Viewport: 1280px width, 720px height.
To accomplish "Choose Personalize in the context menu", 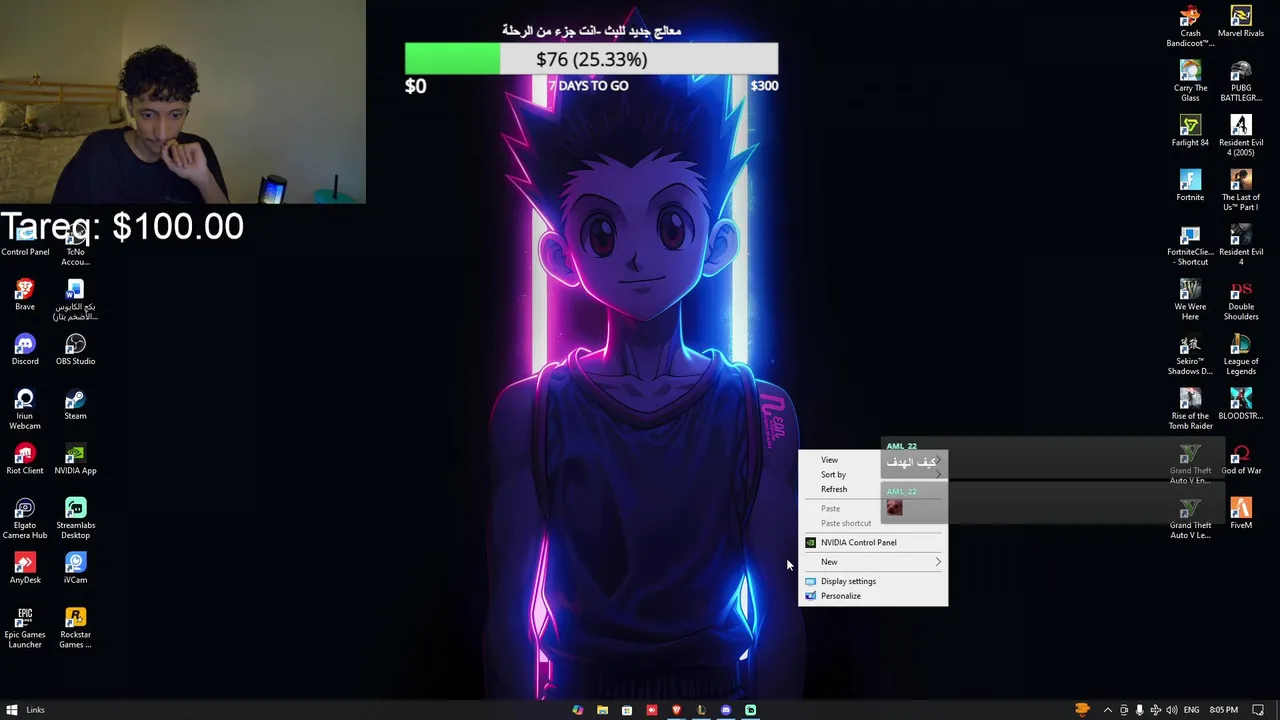I will point(873,596).
